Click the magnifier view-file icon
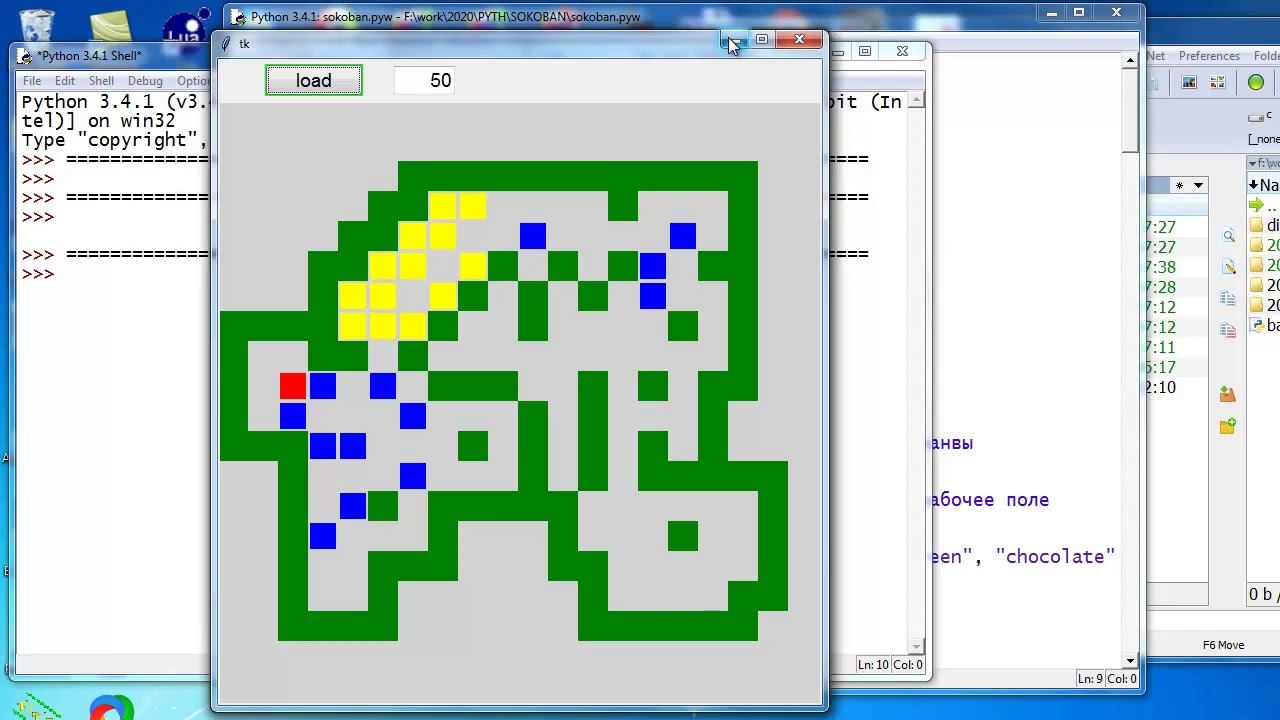The image size is (1280, 720). (x=1228, y=236)
